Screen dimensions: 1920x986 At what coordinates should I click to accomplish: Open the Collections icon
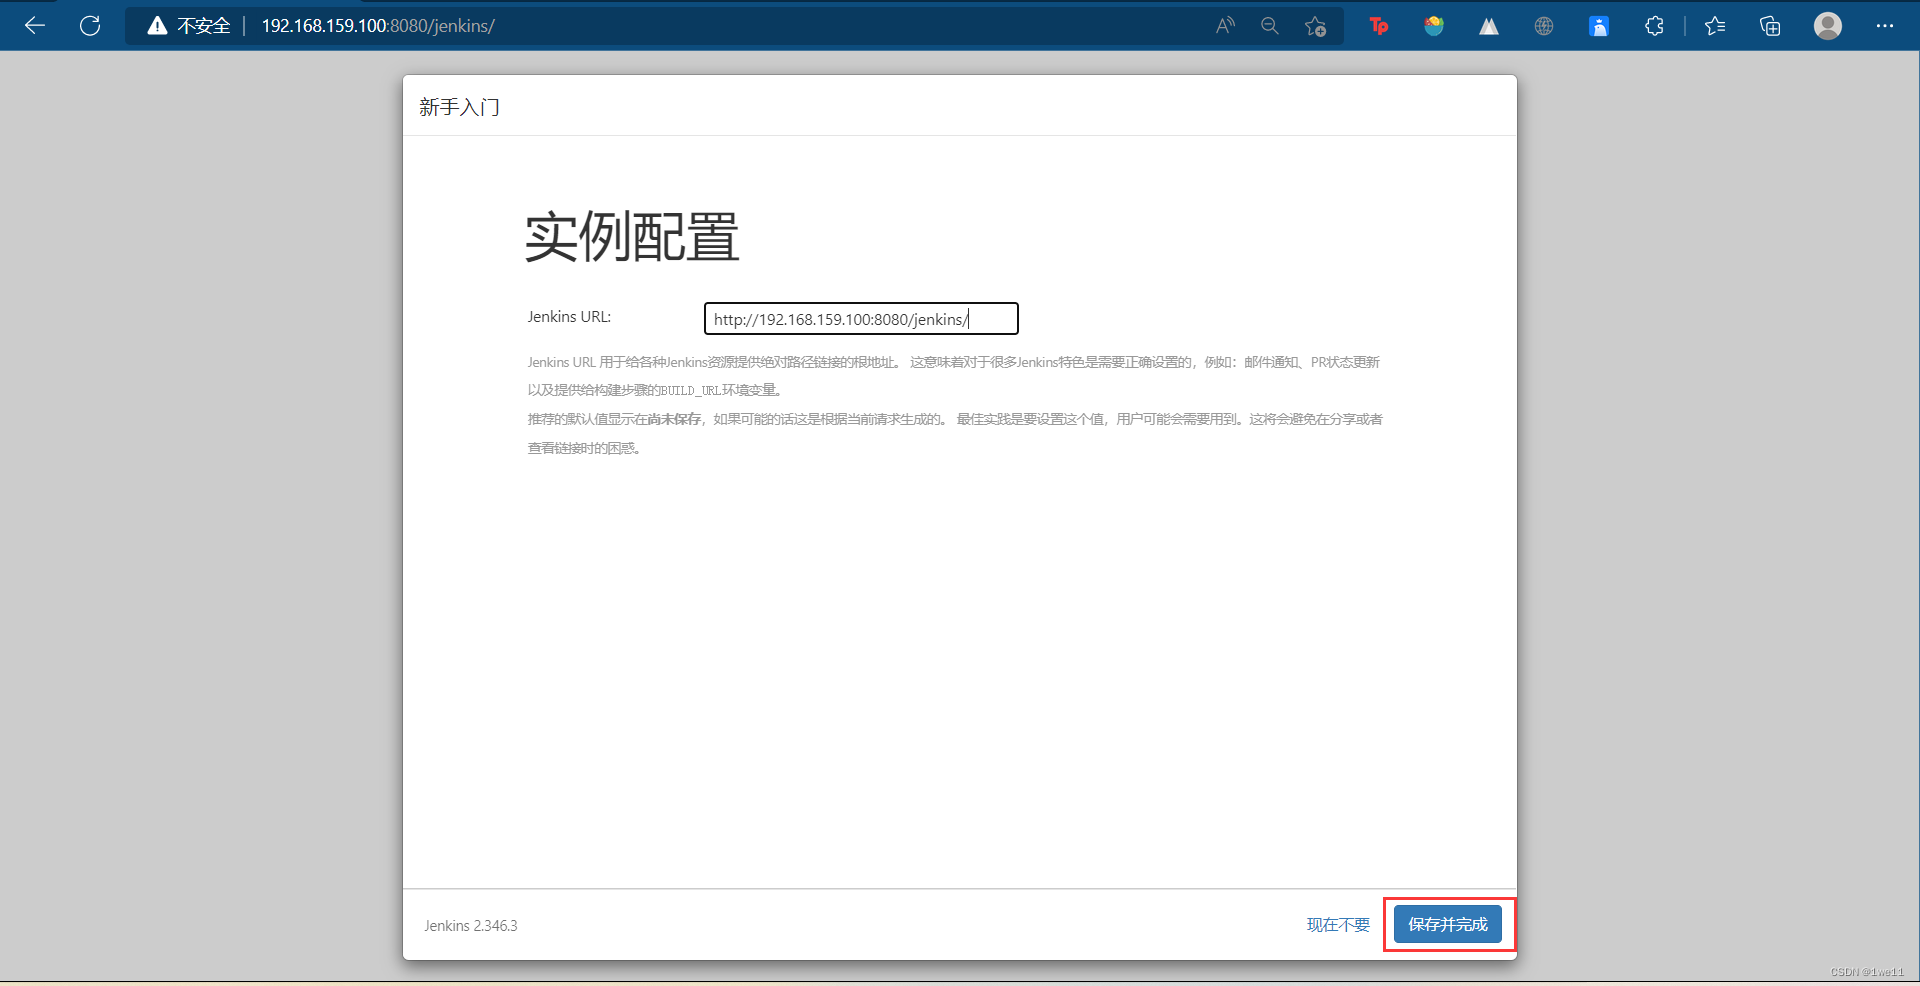pos(1770,26)
